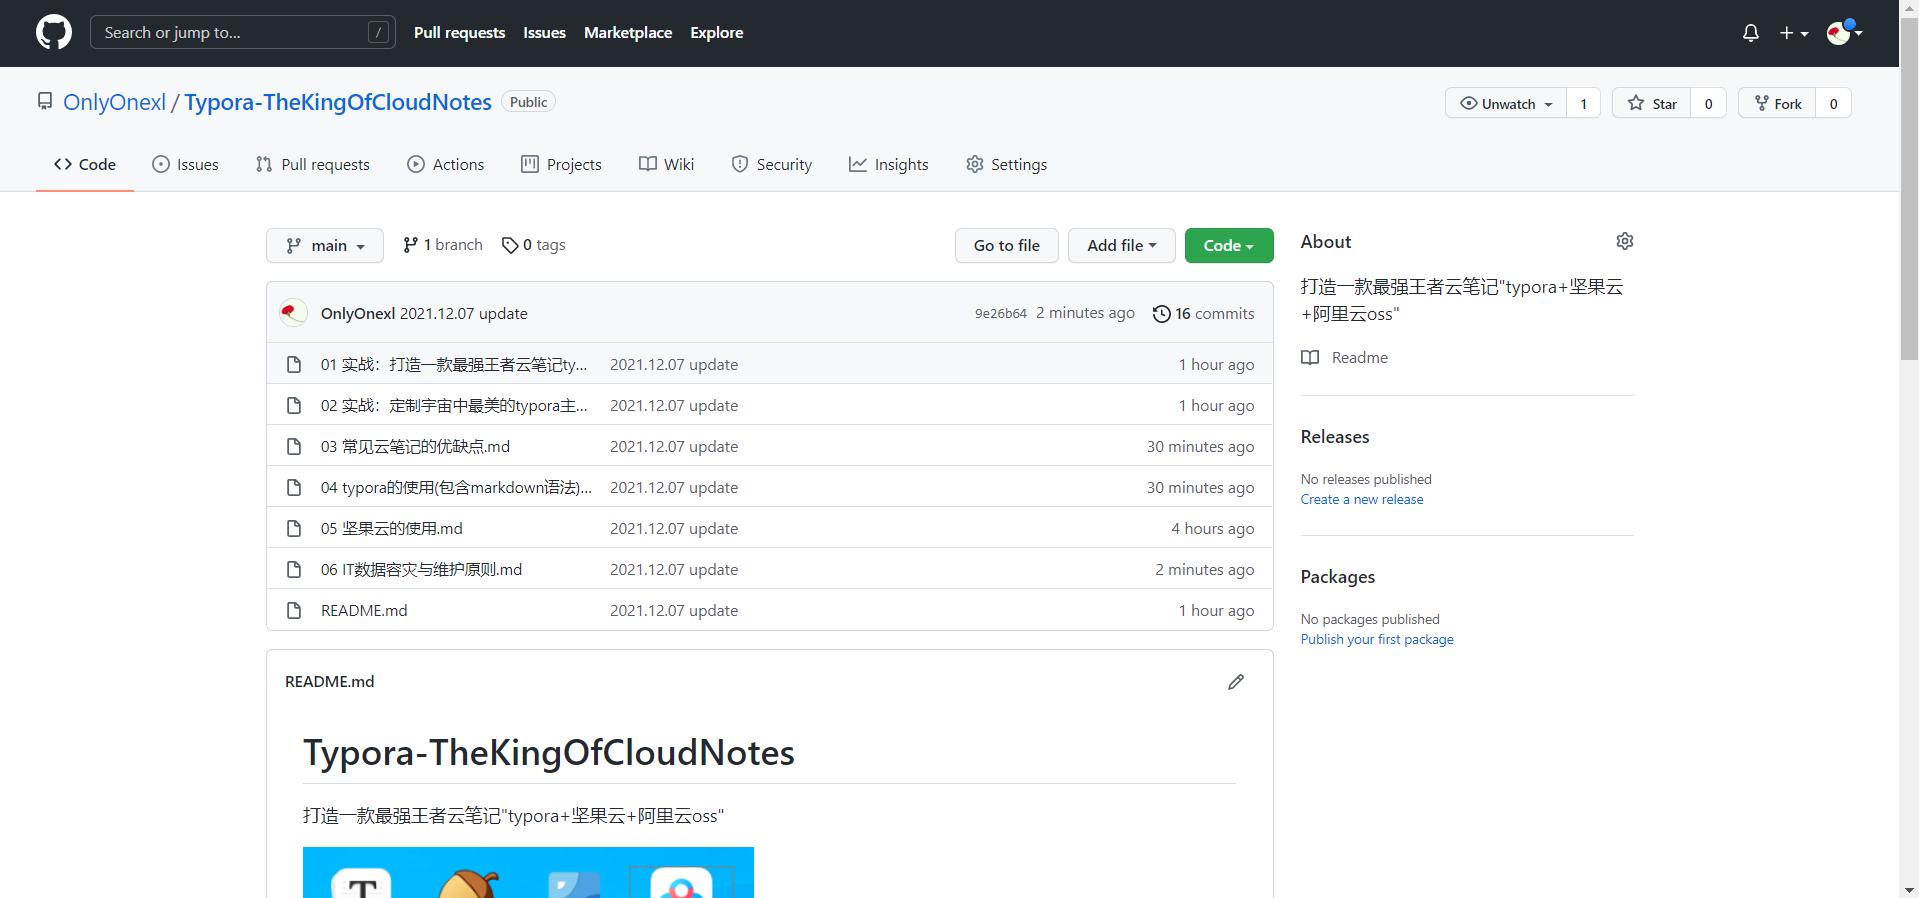Viewport: 1919px width, 898px height.
Task: Click Create a new release link
Action: (x=1362, y=499)
